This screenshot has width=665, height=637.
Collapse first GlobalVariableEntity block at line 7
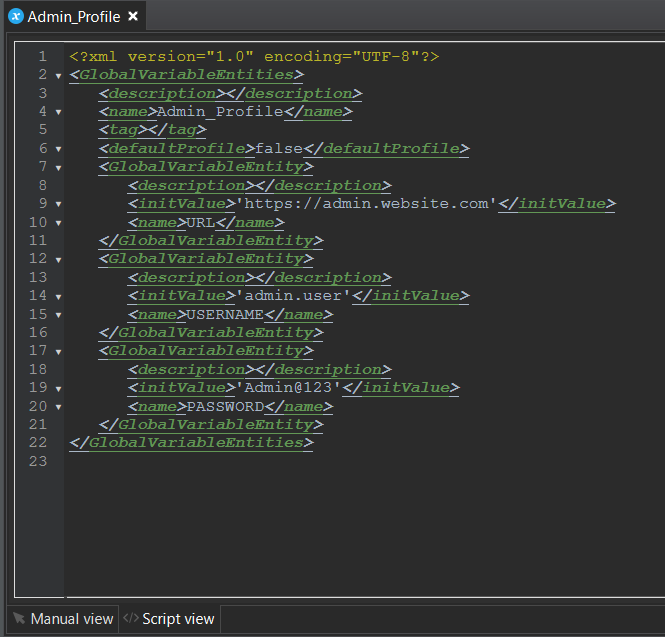click(x=58, y=167)
